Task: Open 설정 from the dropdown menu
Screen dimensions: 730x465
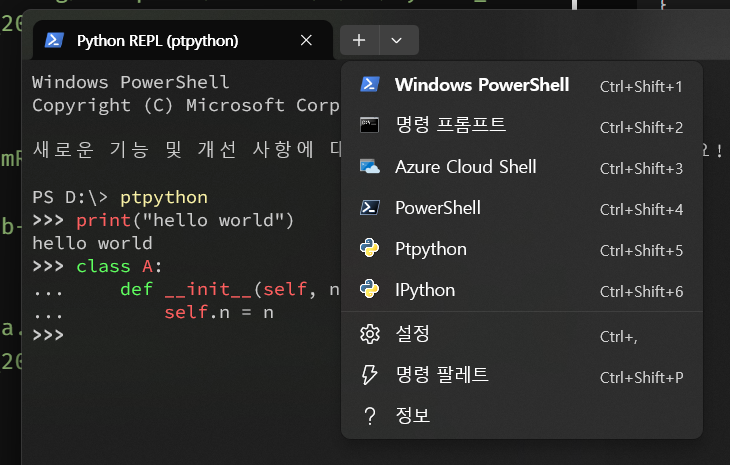Action: (521, 334)
